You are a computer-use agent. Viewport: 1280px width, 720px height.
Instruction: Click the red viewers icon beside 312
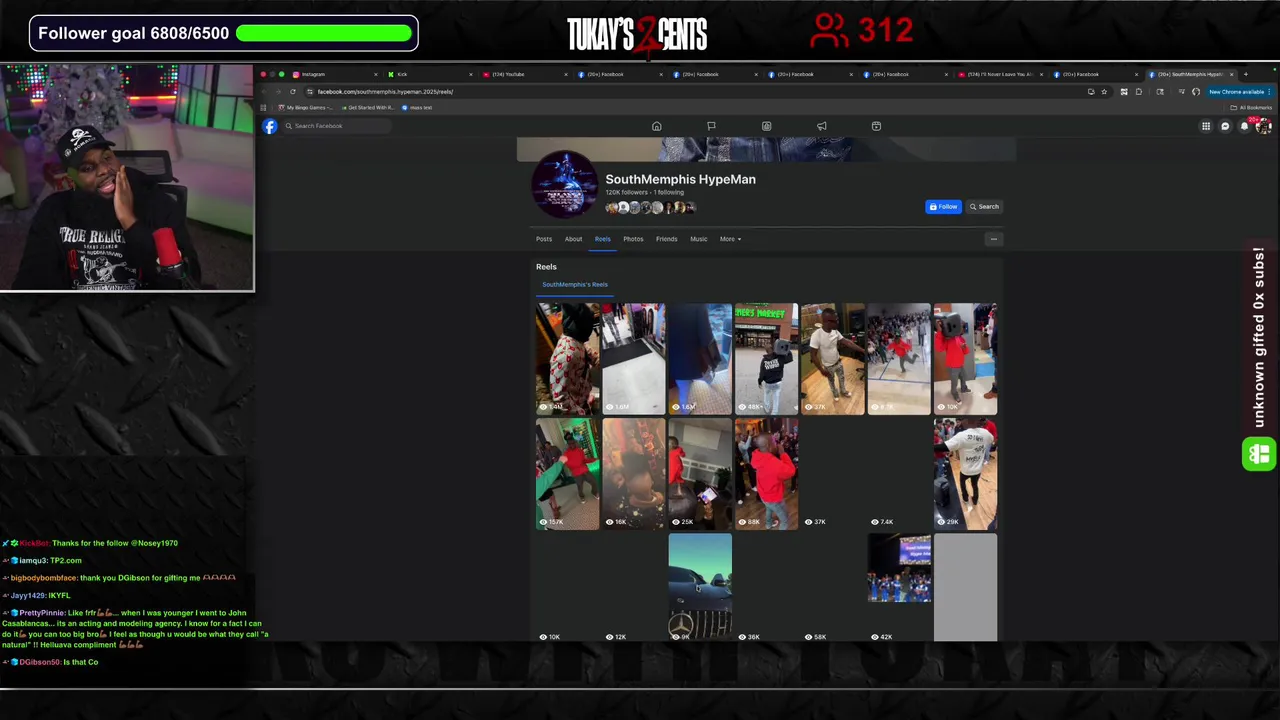(829, 31)
